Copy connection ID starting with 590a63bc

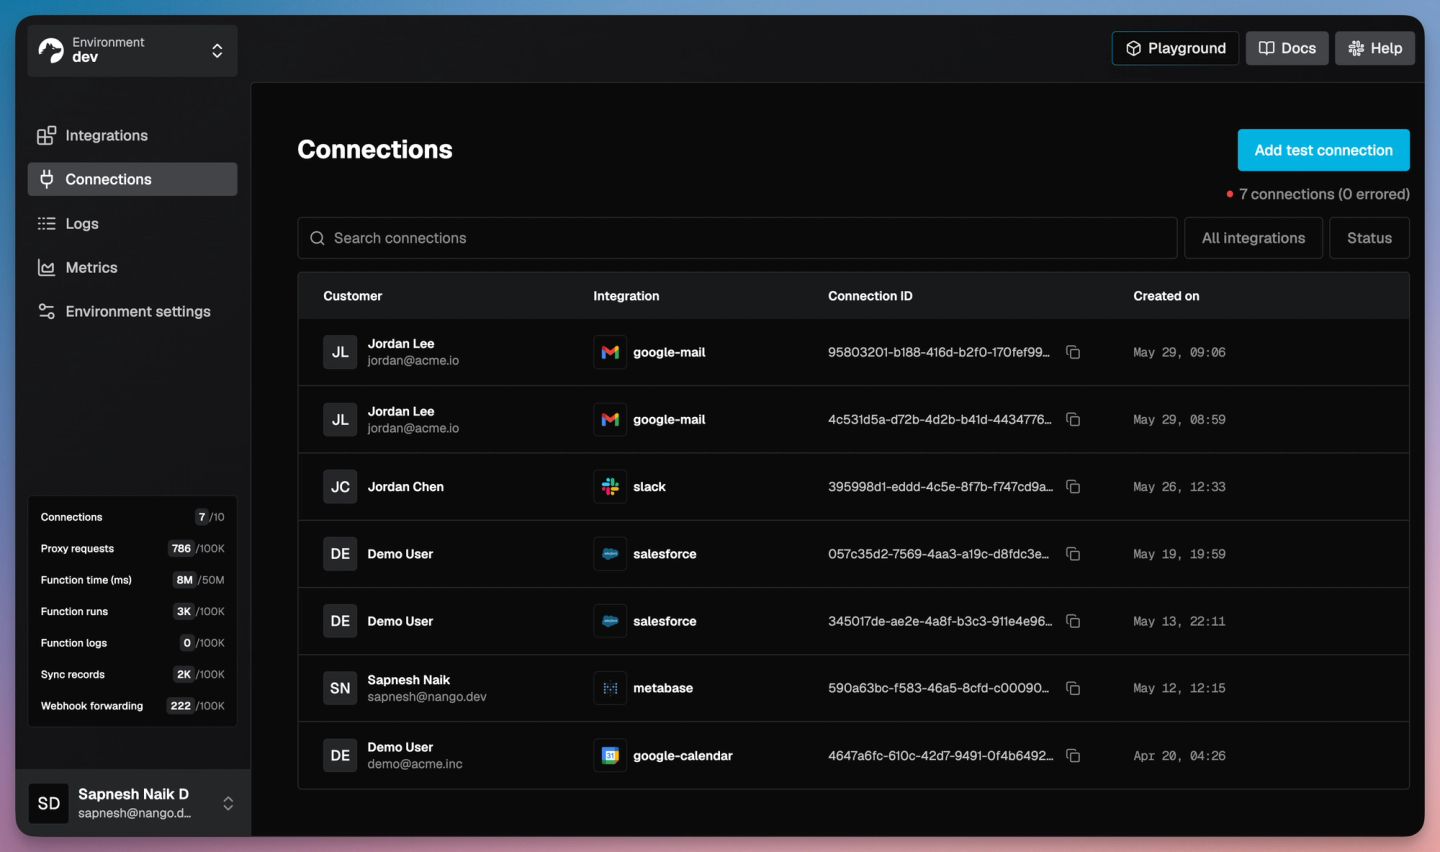[x=1073, y=688]
